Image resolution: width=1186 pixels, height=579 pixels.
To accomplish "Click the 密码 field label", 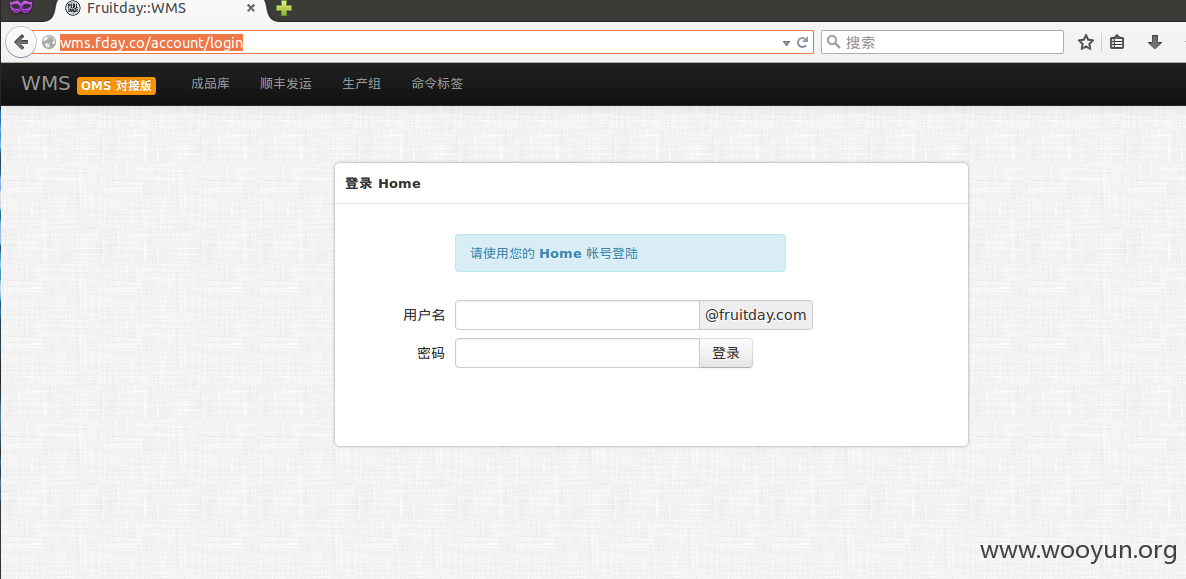I will tap(431, 353).
